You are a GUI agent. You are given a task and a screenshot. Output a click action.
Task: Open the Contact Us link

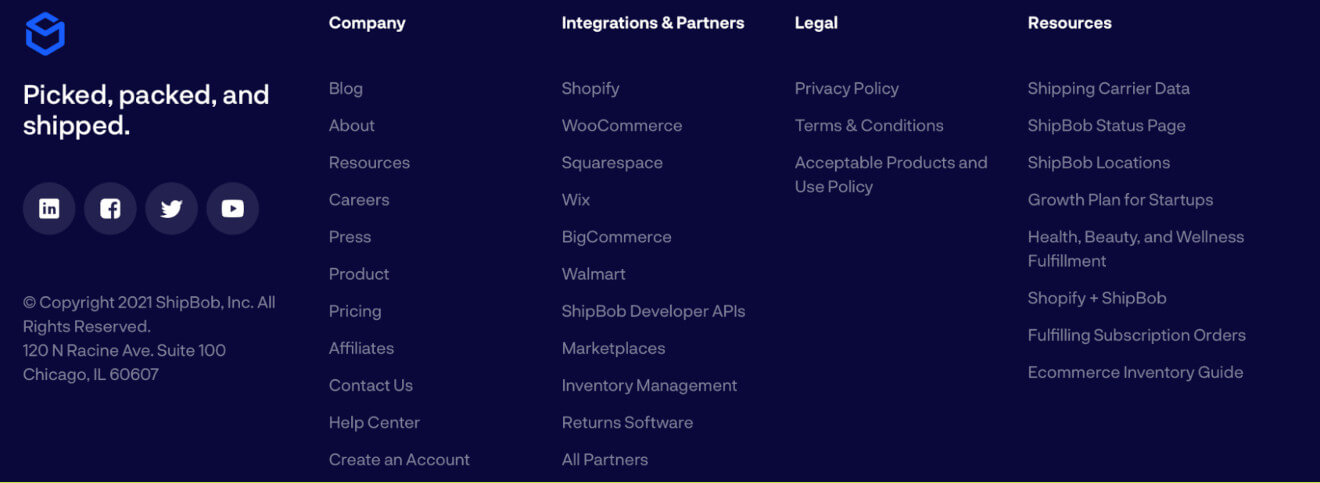click(x=371, y=384)
